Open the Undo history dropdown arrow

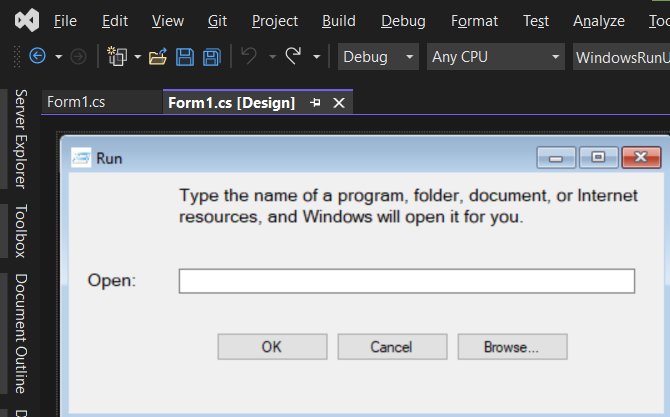click(272, 56)
